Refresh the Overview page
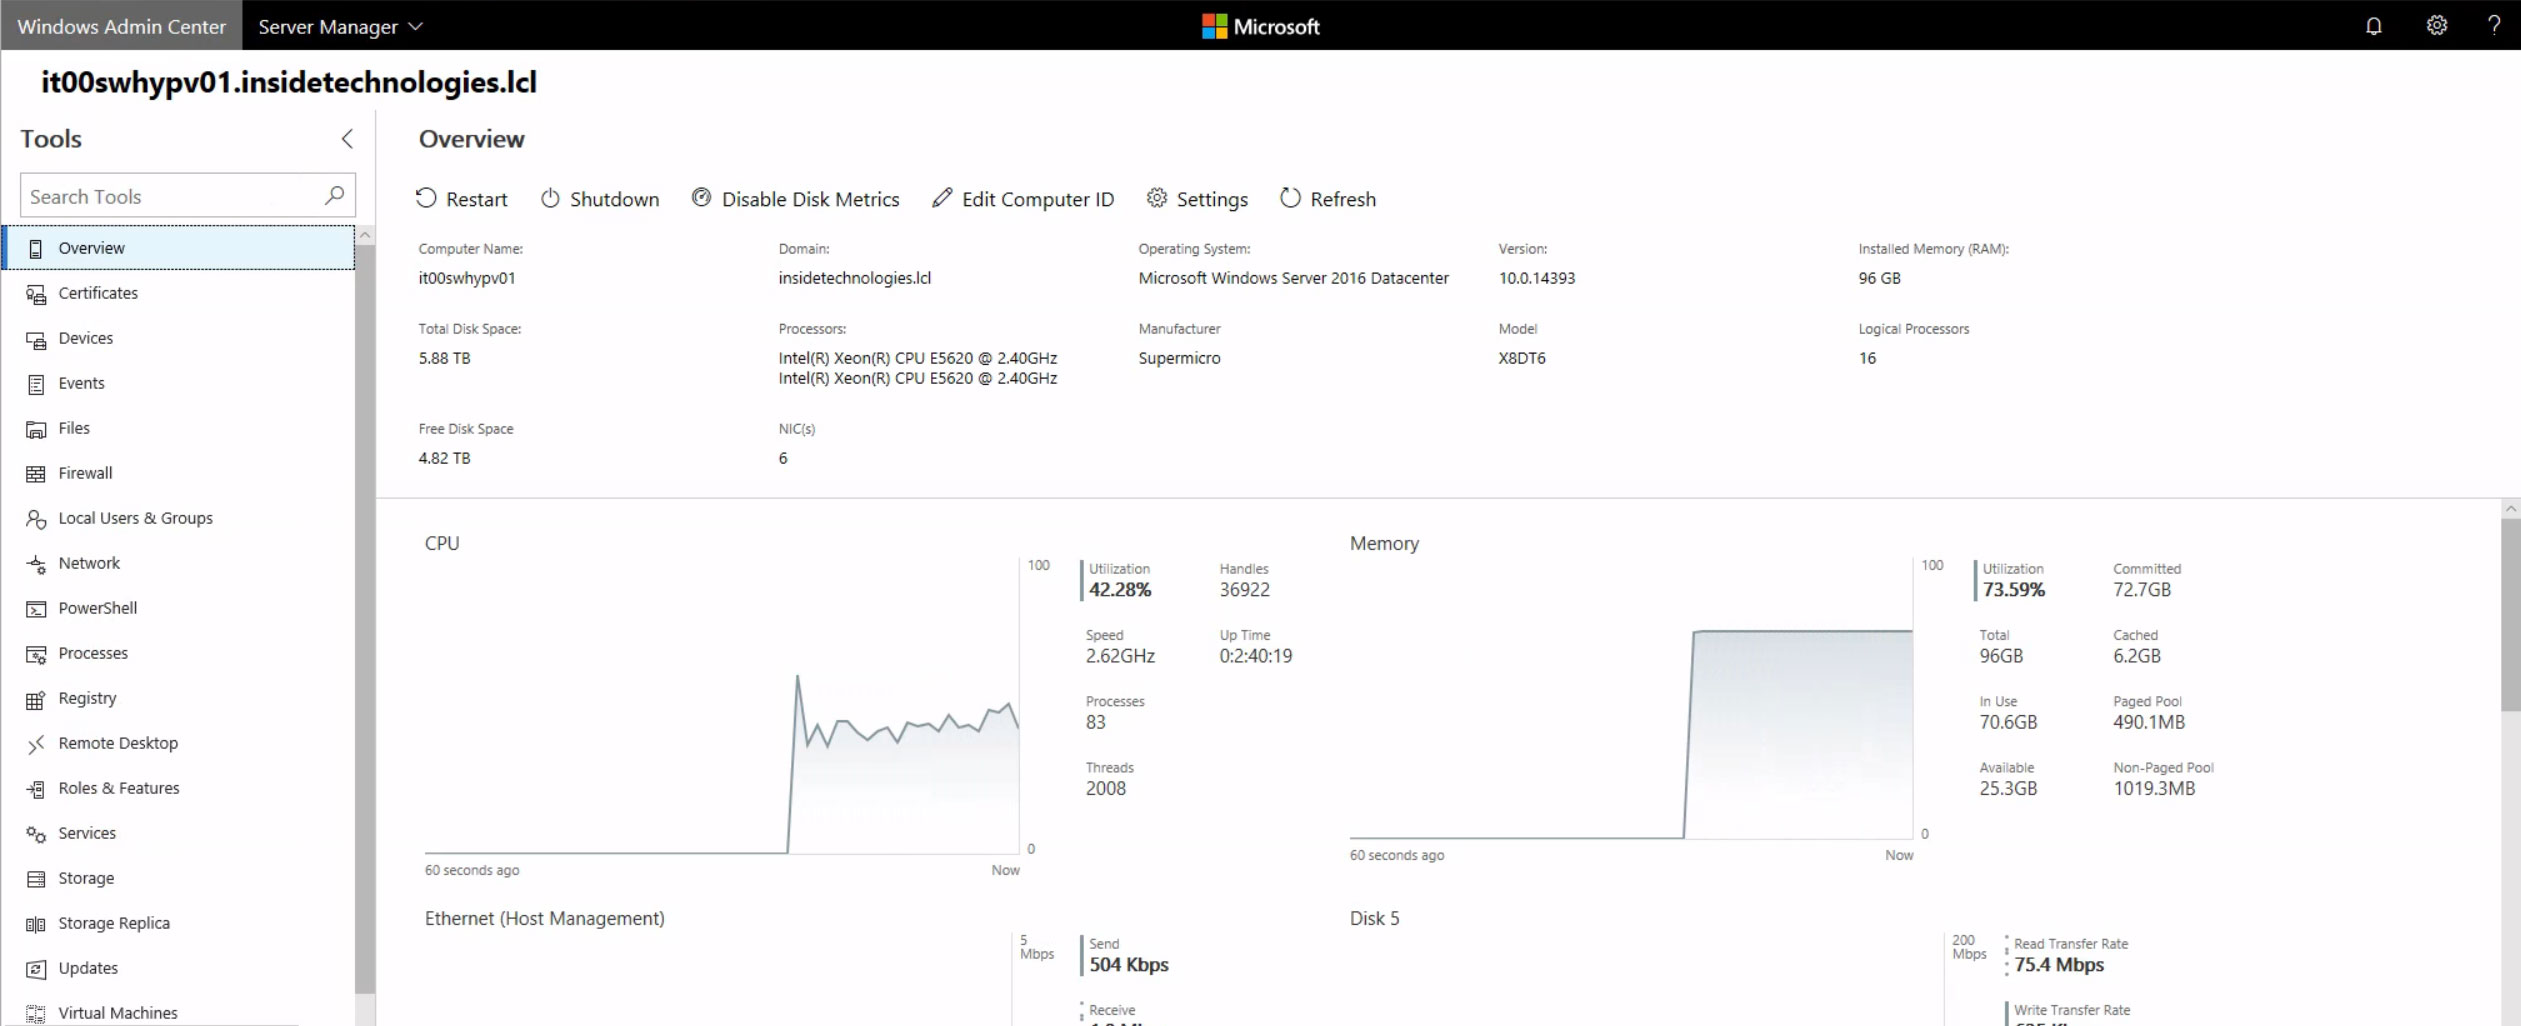The width and height of the screenshot is (2521, 1026). click(1328, 199)
